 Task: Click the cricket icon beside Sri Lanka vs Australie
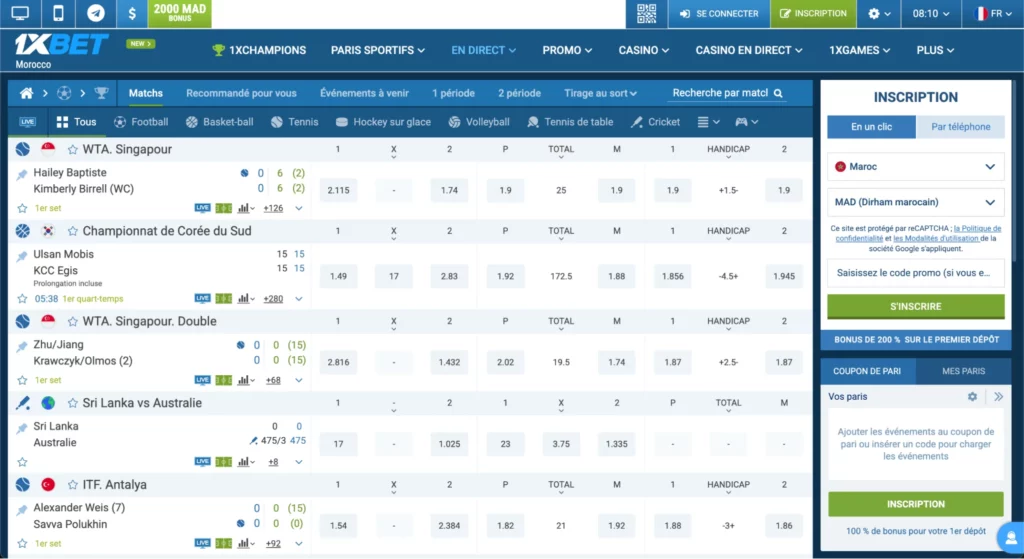coord(23,403)
